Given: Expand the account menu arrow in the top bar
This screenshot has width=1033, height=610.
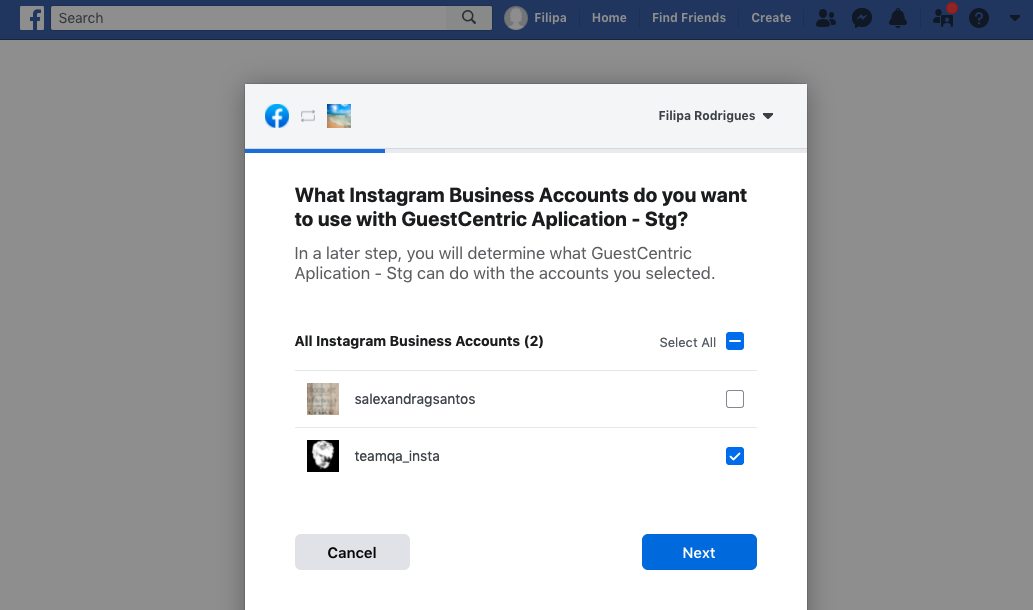Looking at the screenshot, I should click(1015, 18).
